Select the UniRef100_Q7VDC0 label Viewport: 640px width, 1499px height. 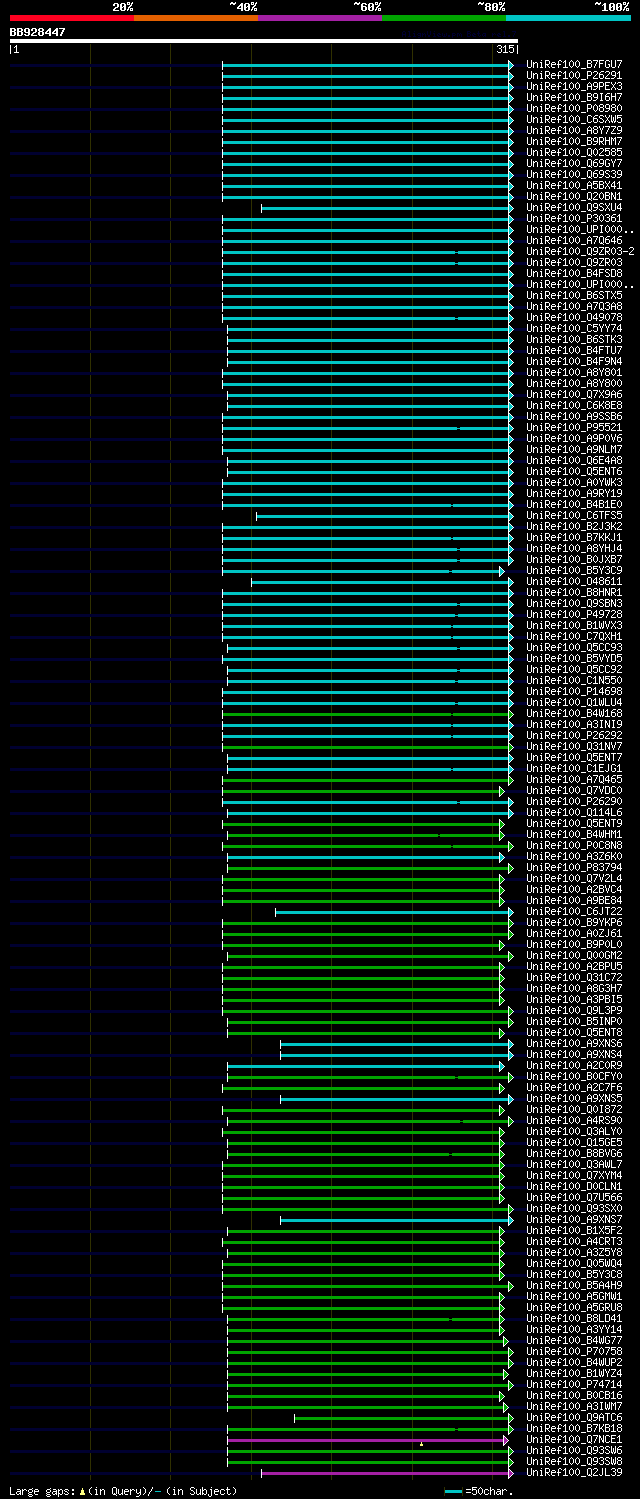[x=574, y=790]
